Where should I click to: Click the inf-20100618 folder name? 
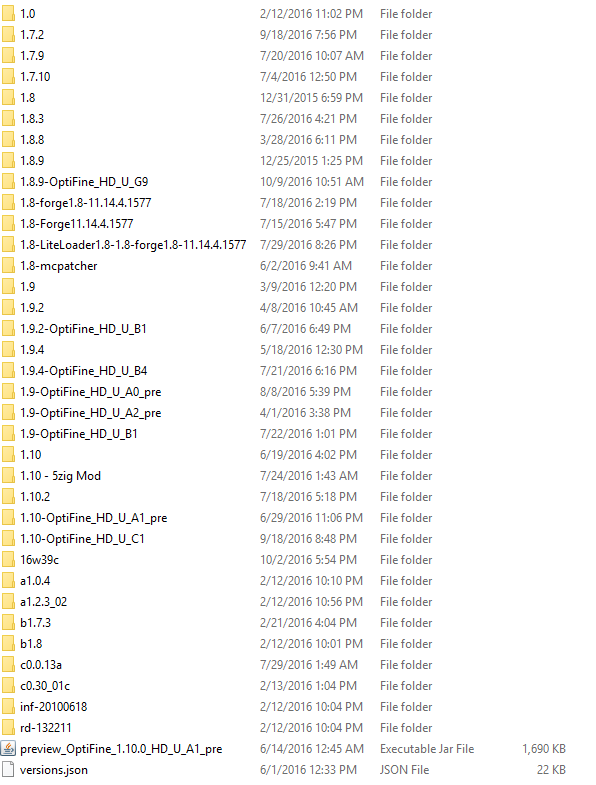(x=54, y=707)
